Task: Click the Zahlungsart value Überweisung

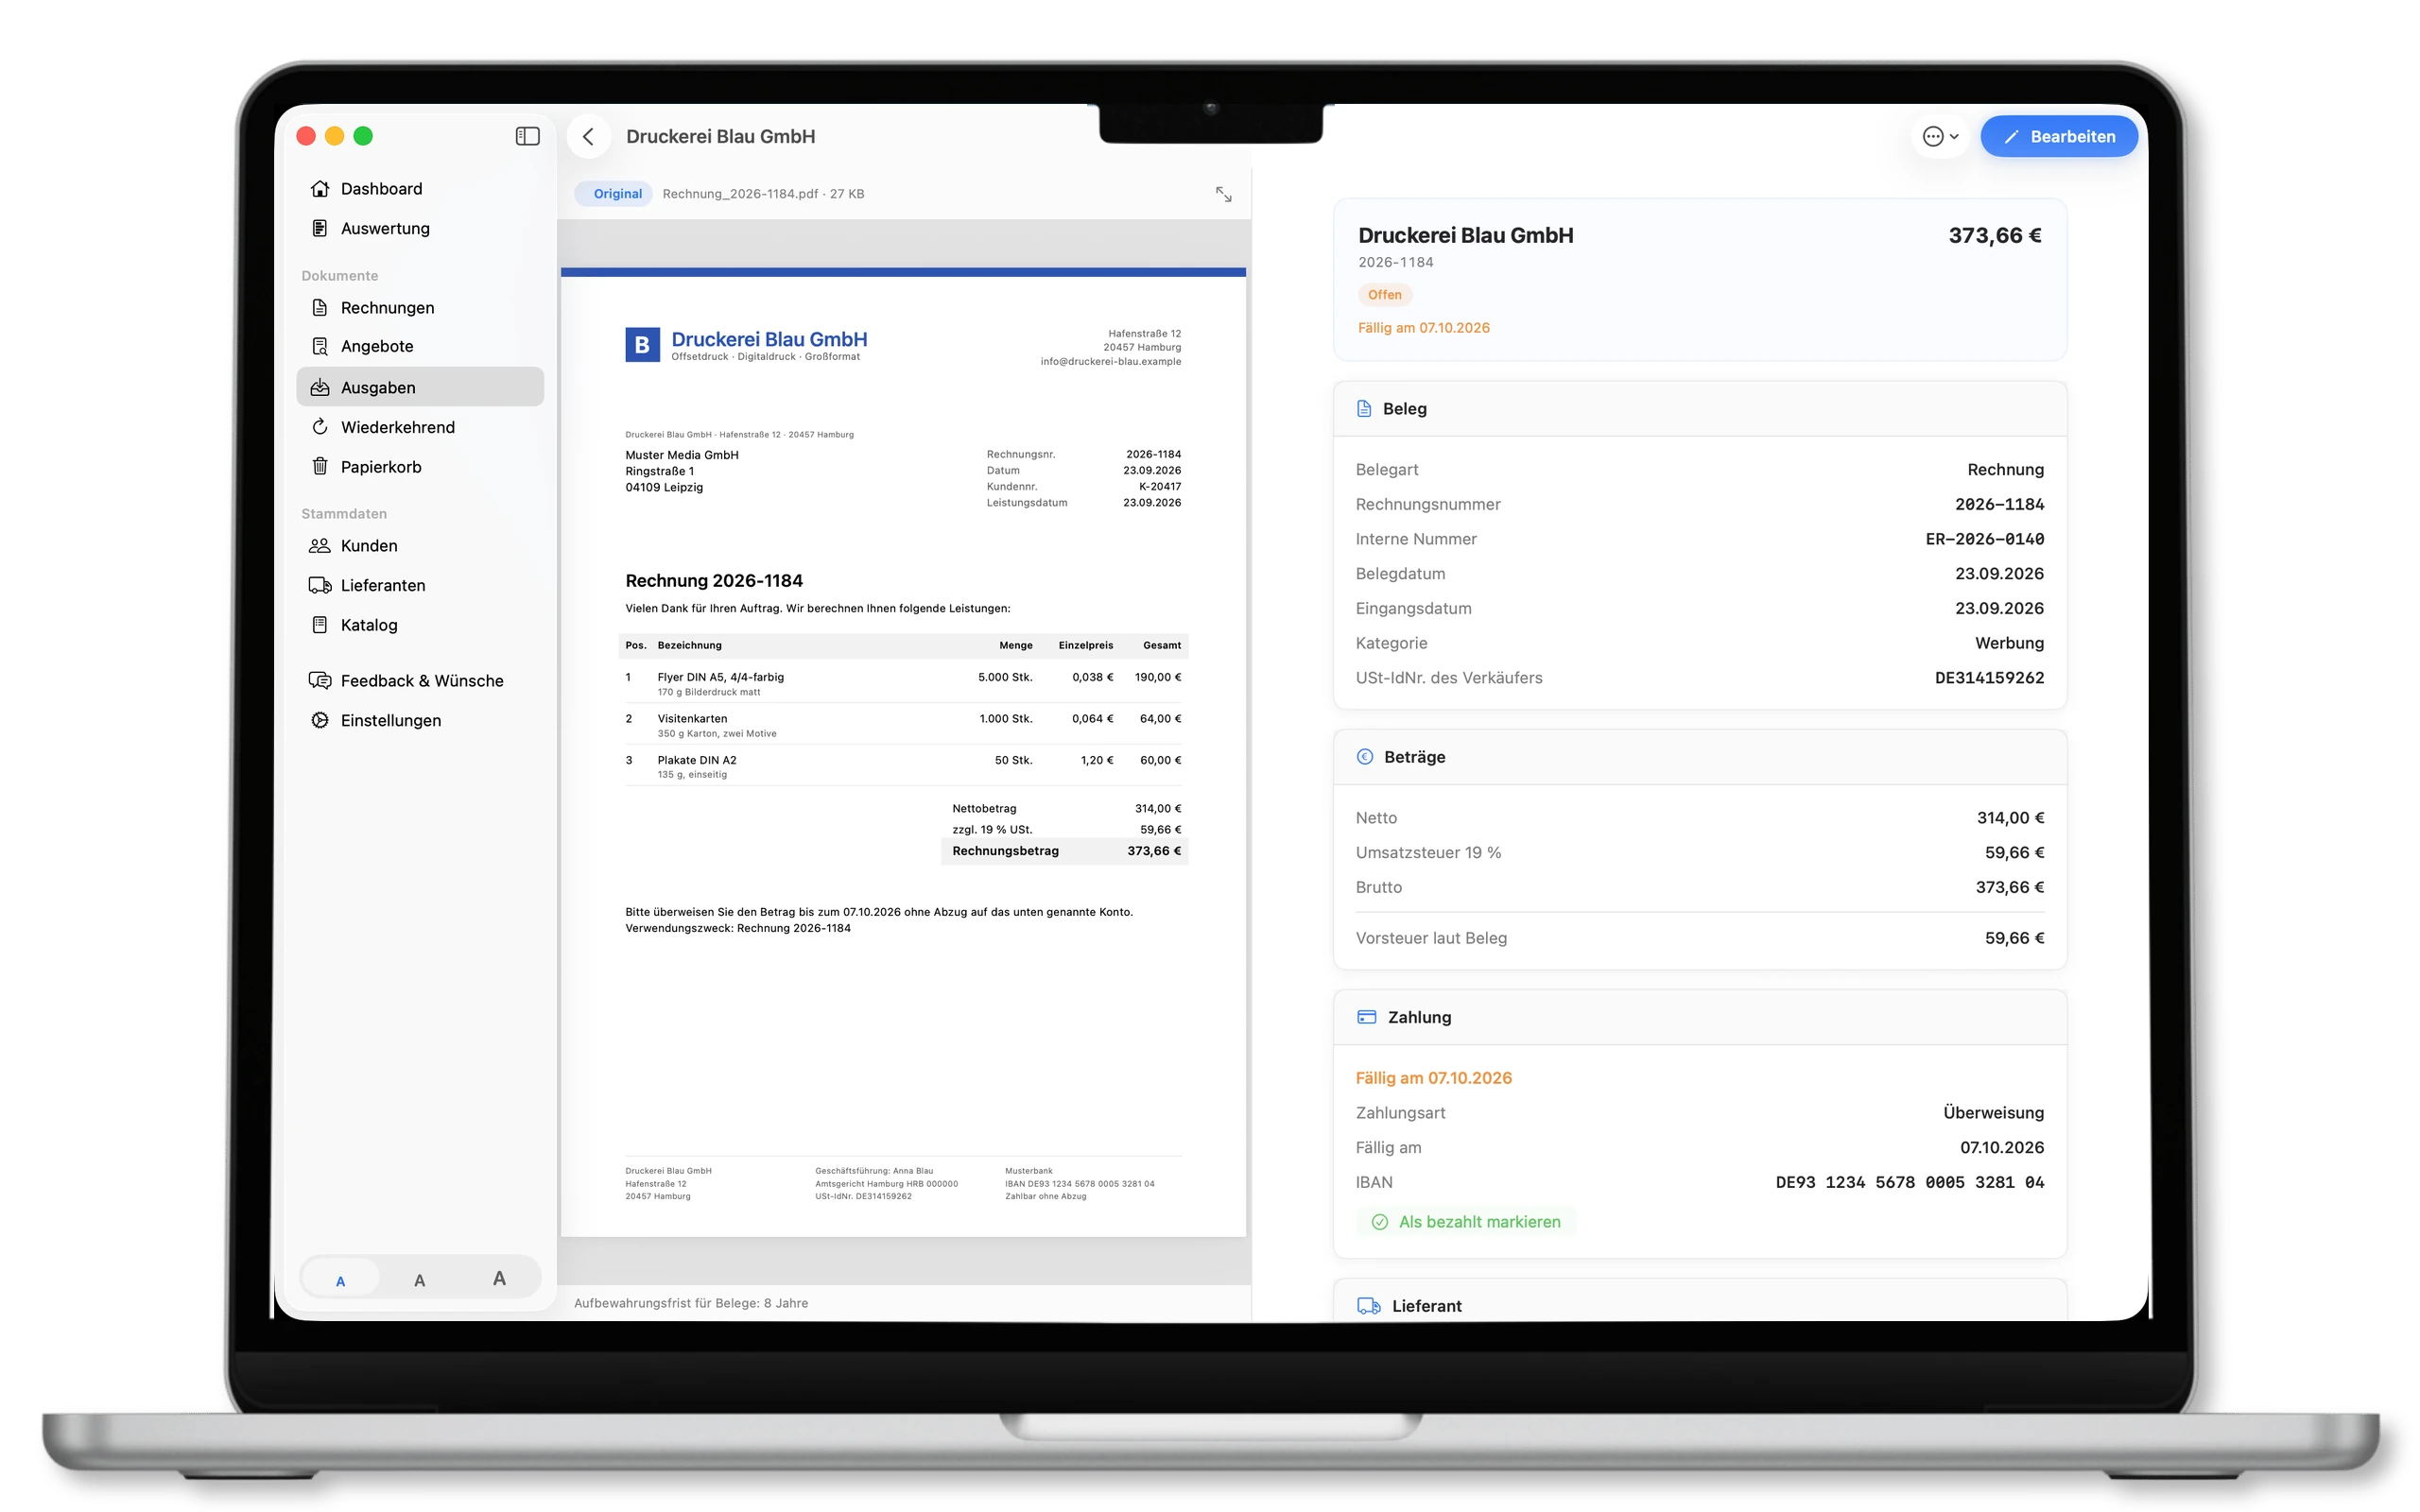Action: (1993, 1113)
